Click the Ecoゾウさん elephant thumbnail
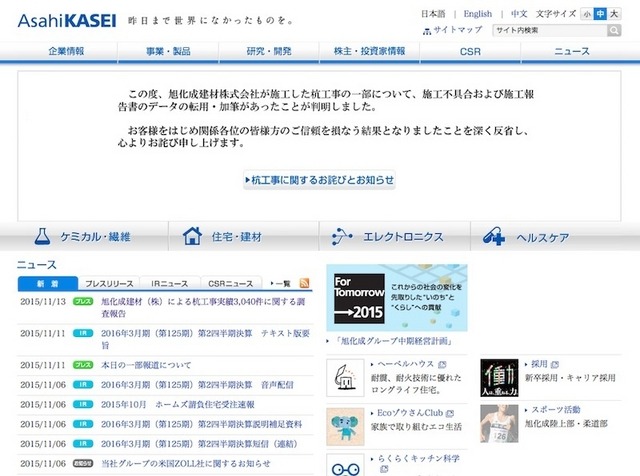The height and width of the screenshot is (476, 640). pyautogui.click(x=345, y=427)
